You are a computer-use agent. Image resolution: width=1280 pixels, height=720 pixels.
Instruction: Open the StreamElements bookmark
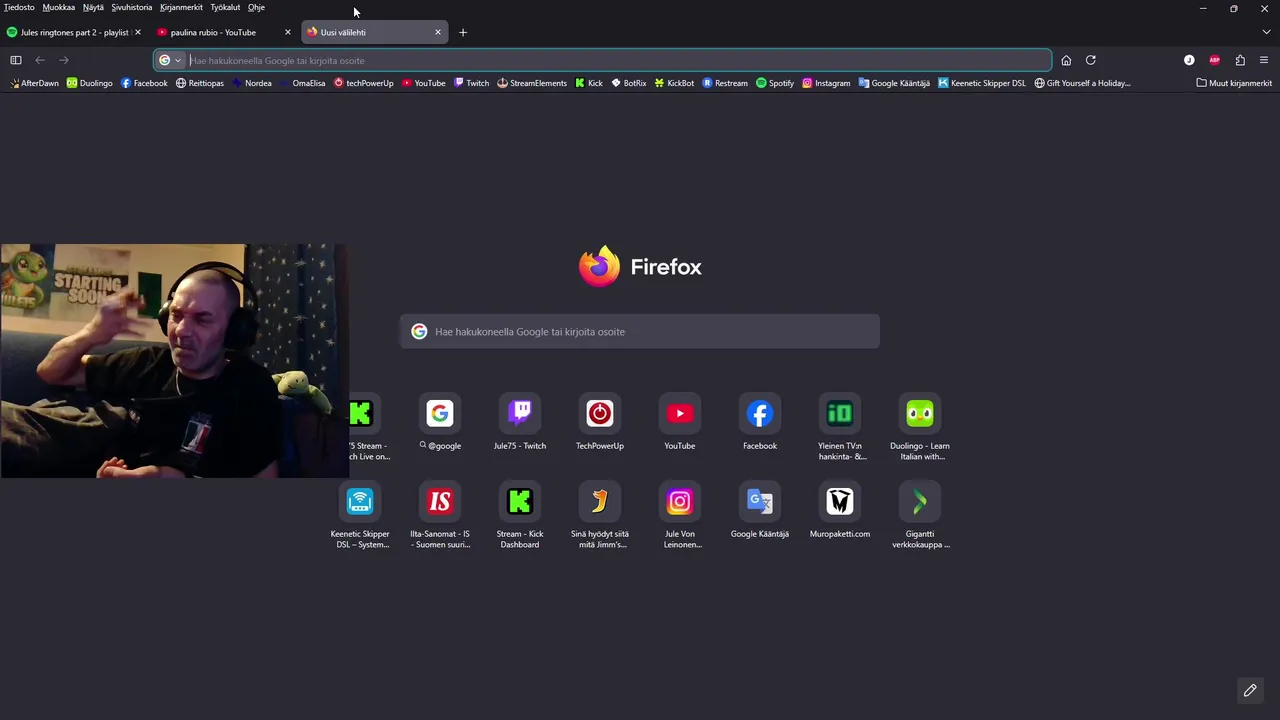(x=532, y=83)
